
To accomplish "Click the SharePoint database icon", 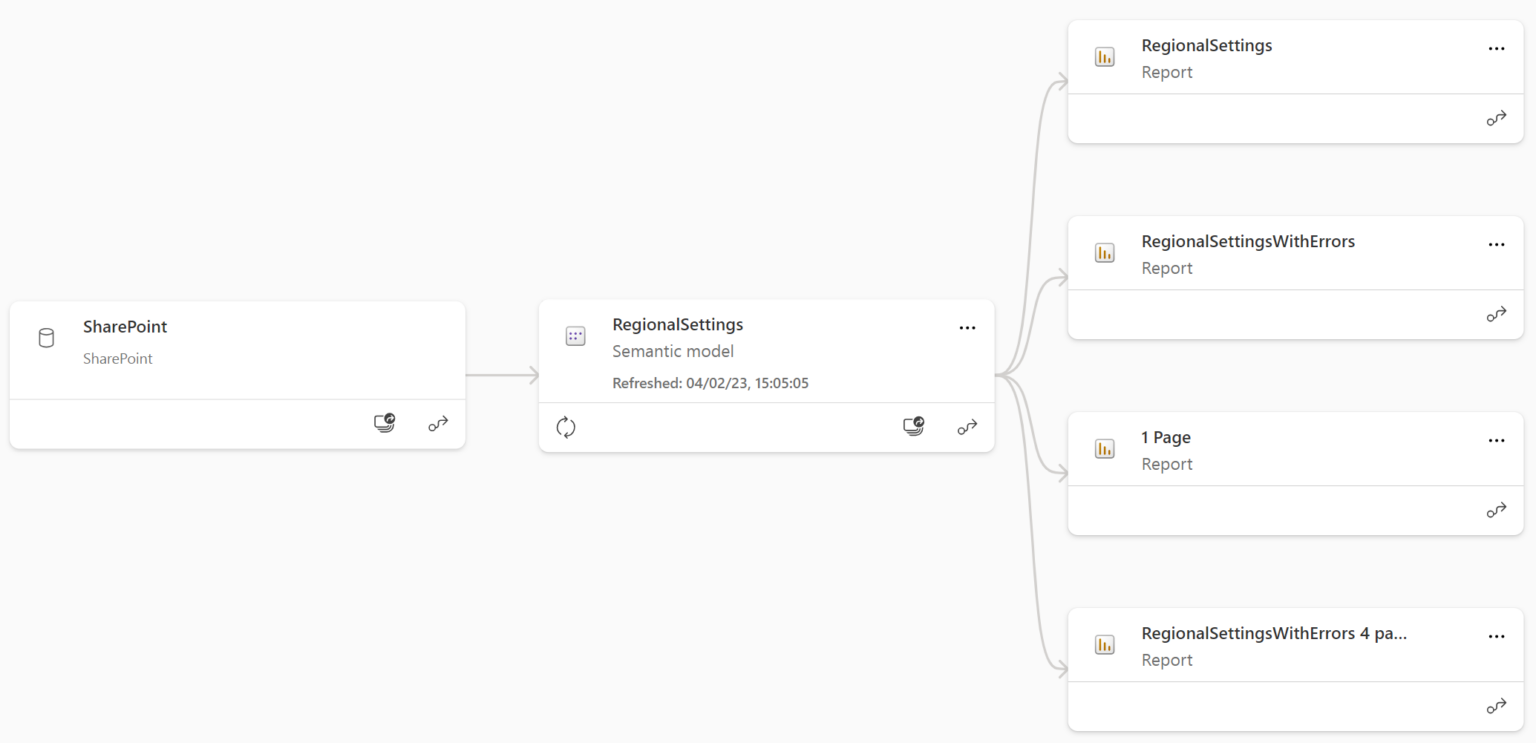I will pos(46,338).
